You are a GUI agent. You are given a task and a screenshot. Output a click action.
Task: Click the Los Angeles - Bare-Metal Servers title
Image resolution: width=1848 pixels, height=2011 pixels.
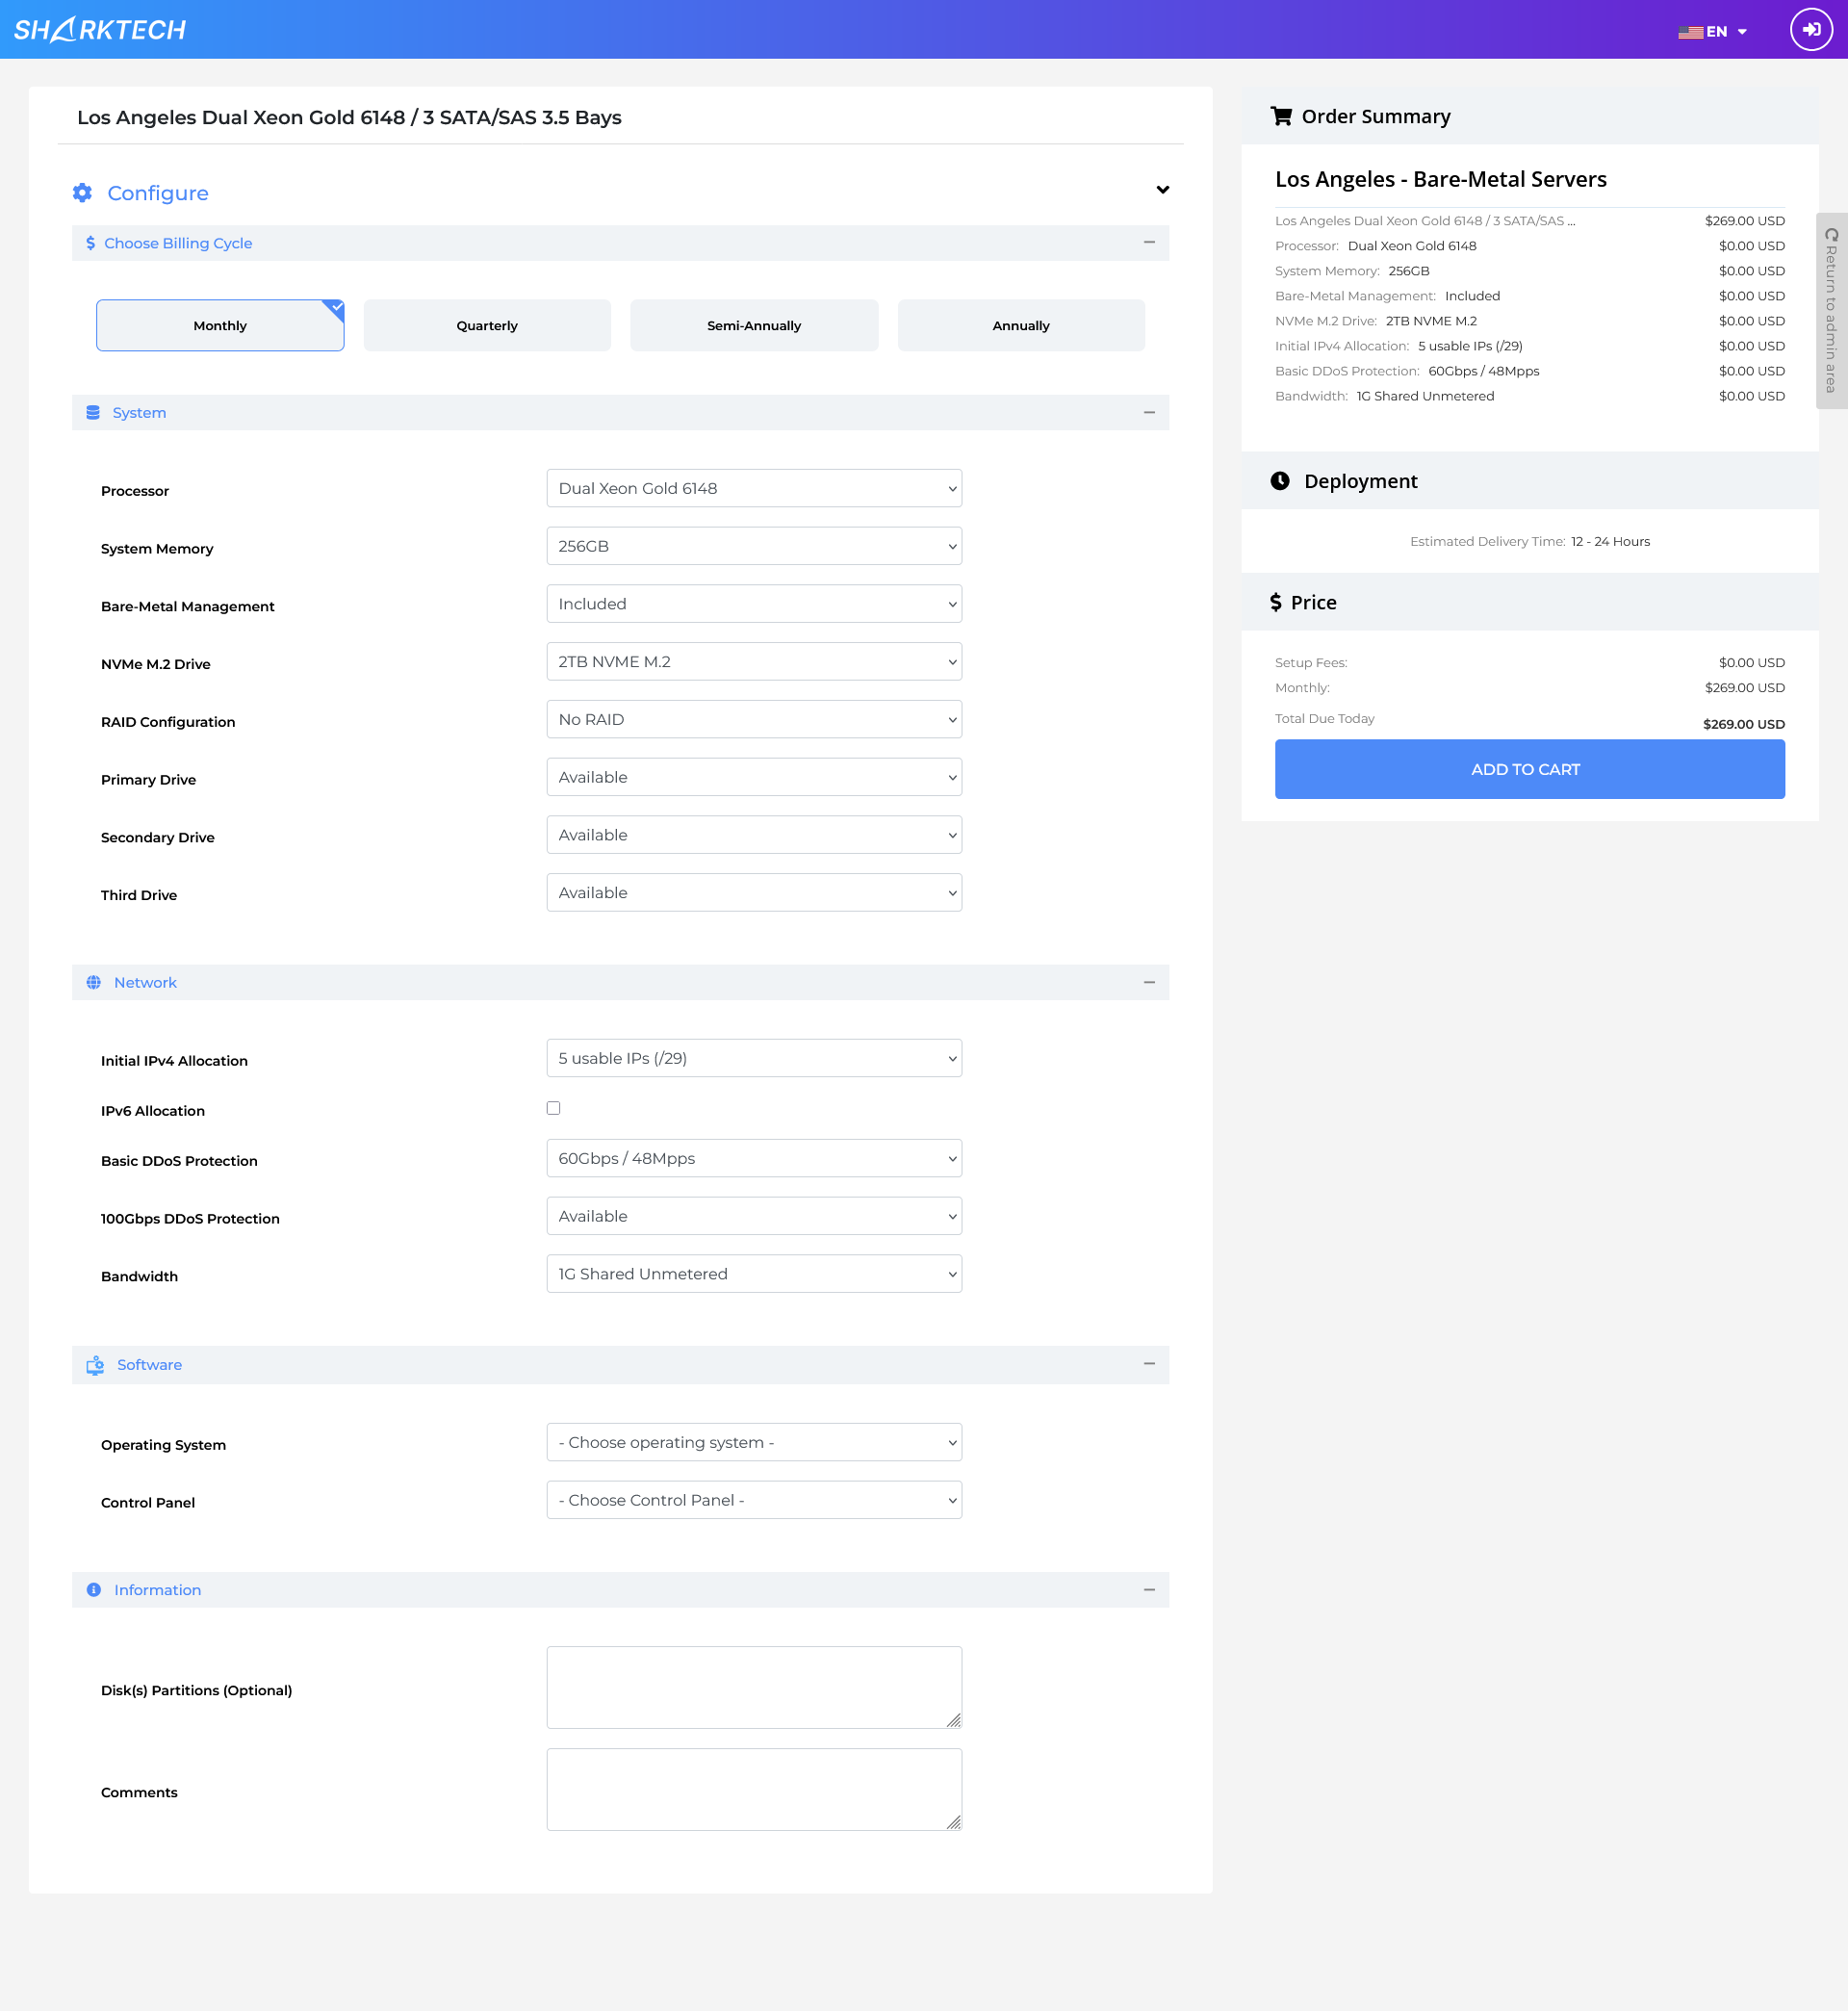[x=1440, y=179]
